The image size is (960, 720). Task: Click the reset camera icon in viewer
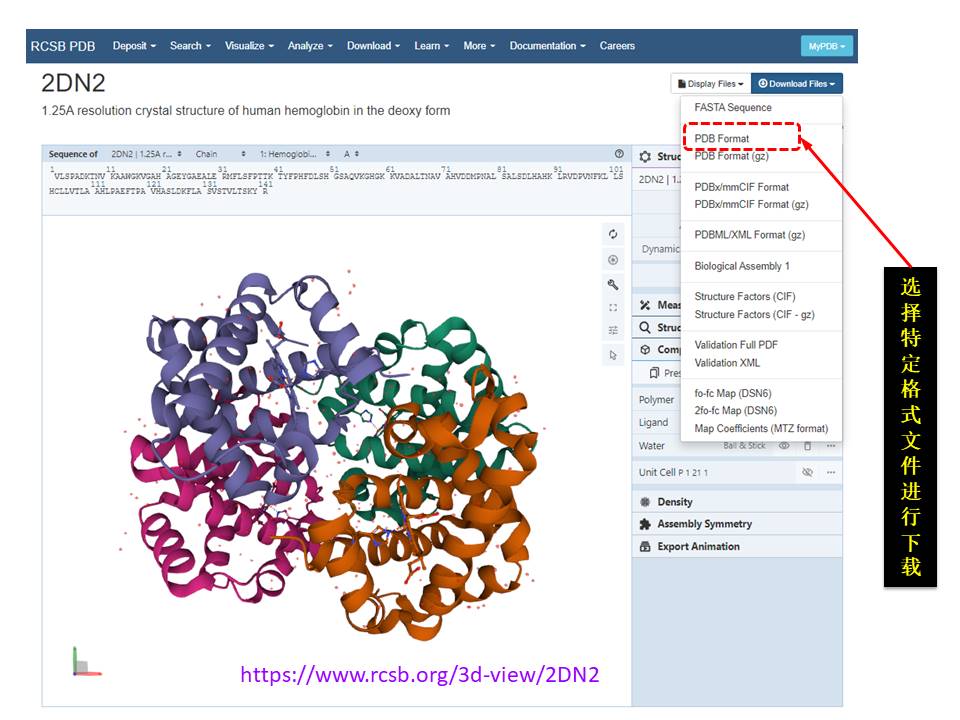(613, 235)
